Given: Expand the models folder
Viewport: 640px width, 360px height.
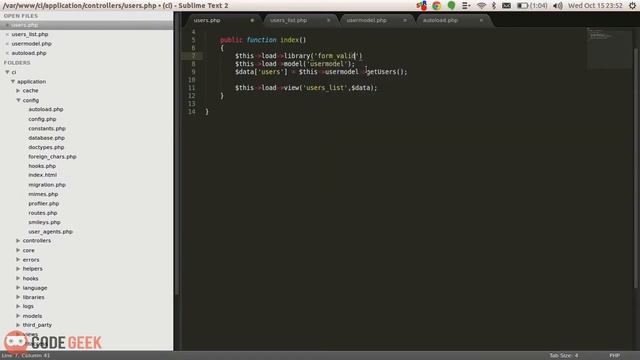Looking at the screenshot, I should [x=18, y=316].
